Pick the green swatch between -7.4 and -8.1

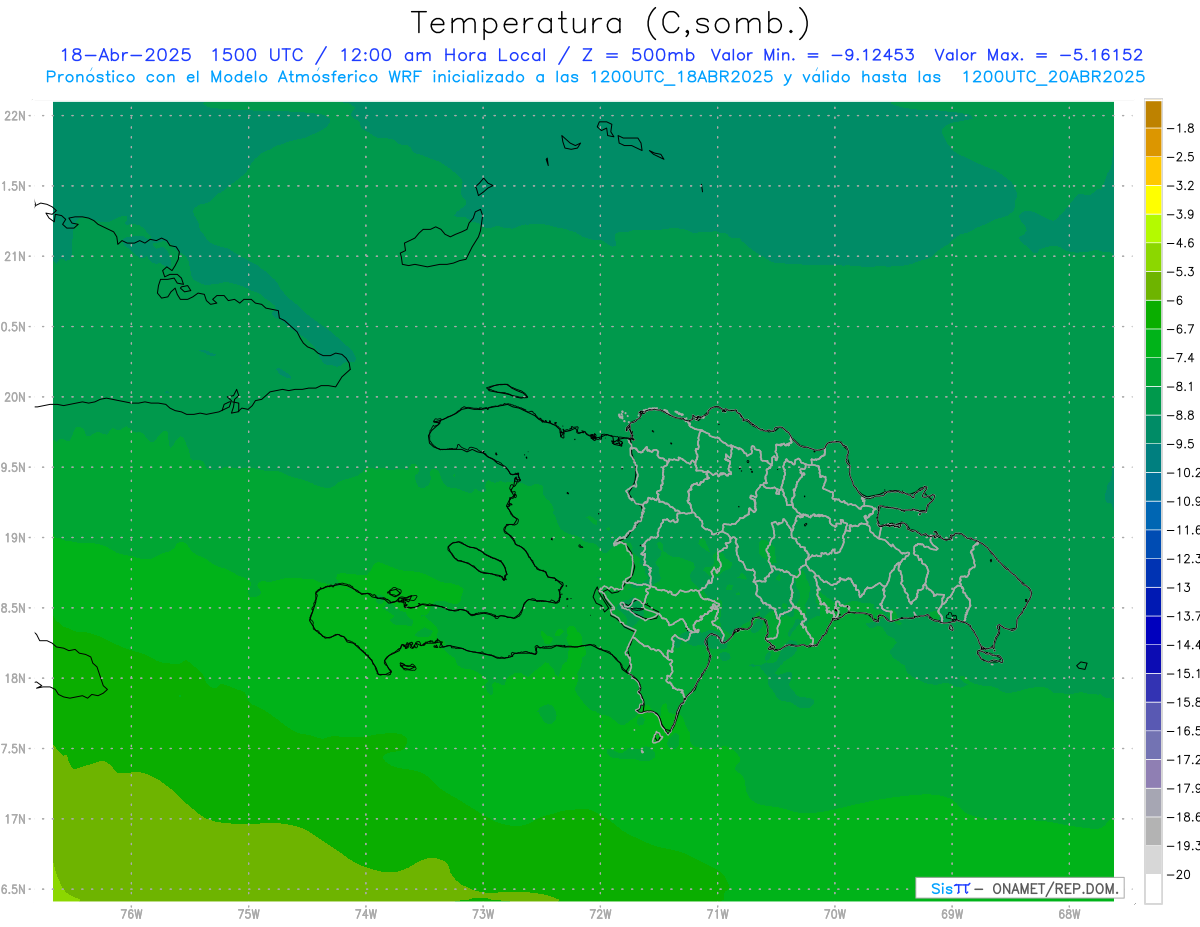point(1153,372)
